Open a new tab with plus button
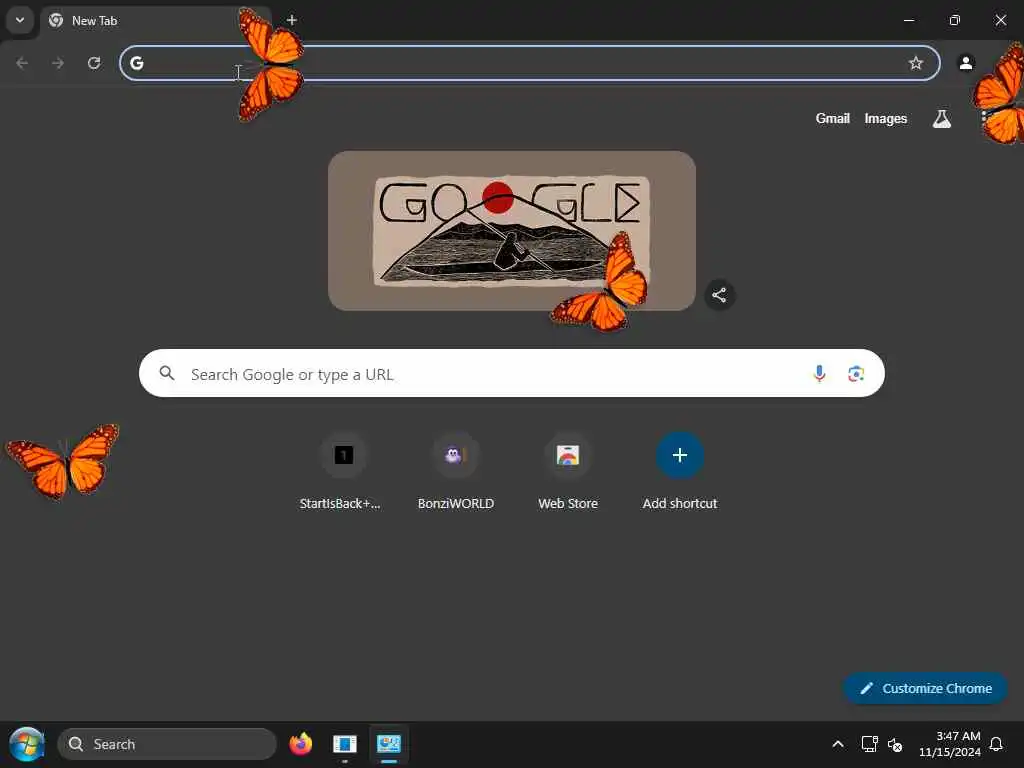This screenshot has width=1024, height=768. (292, 20)
